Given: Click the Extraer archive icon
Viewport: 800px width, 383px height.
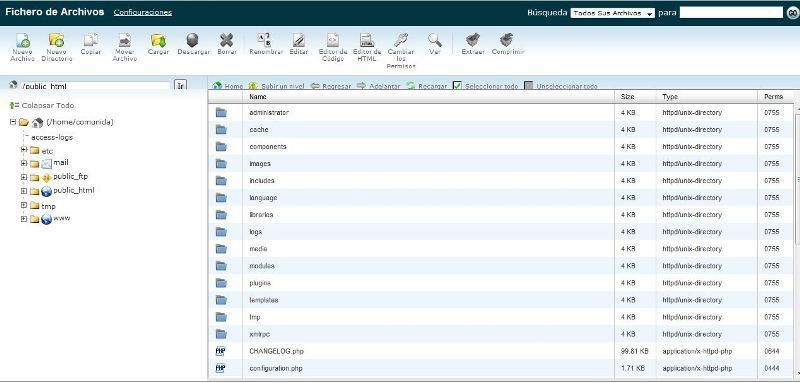Looking at the screenshot, I should tap(472, 41).
